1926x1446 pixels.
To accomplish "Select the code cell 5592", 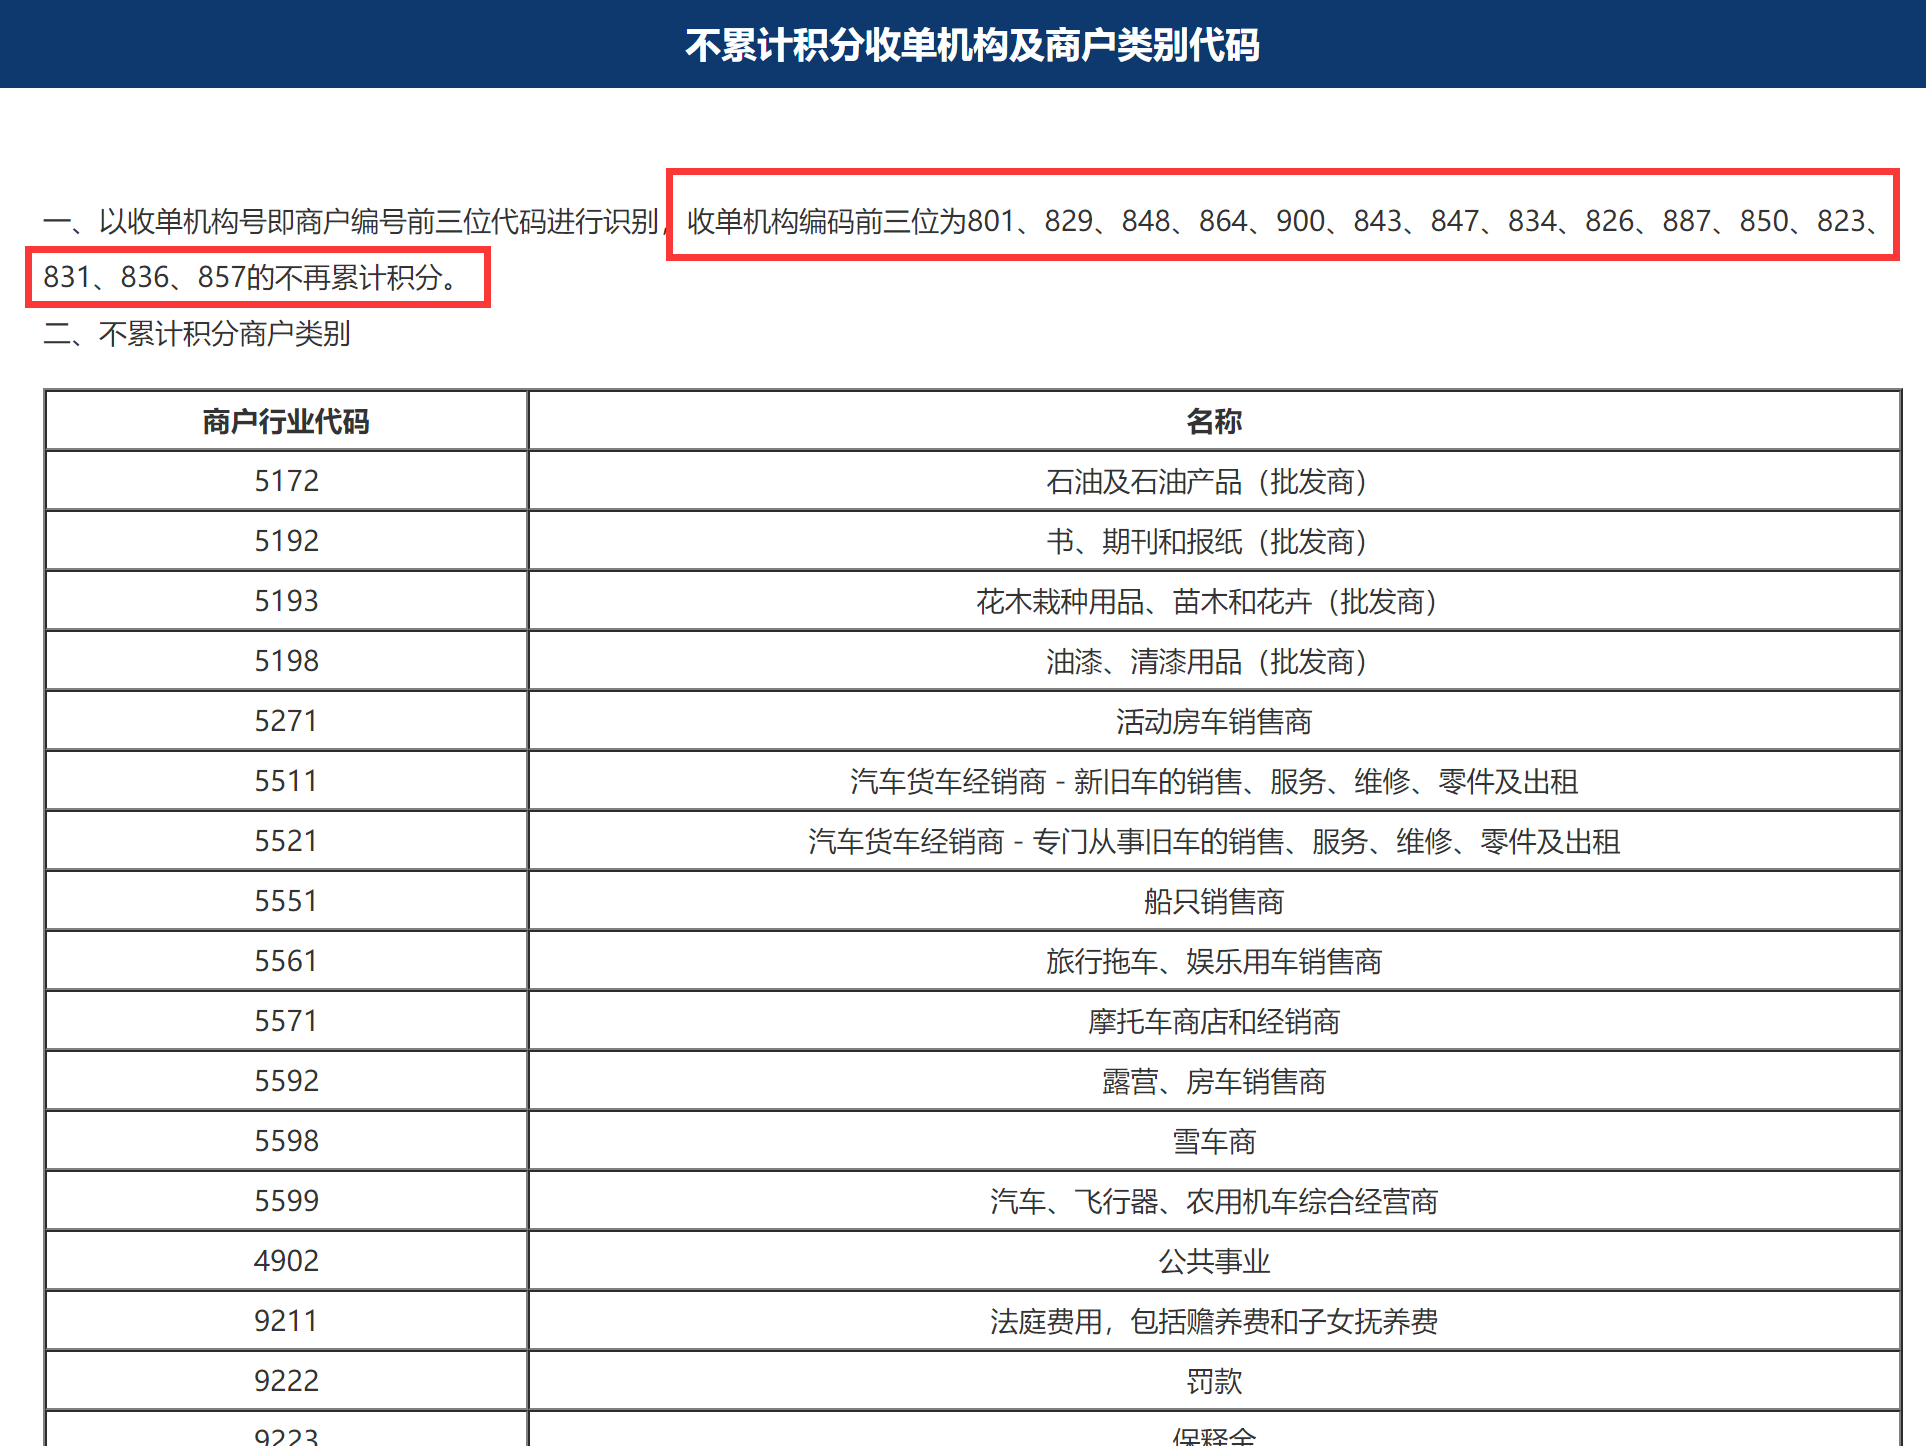I will click(x=286, y=1081).
